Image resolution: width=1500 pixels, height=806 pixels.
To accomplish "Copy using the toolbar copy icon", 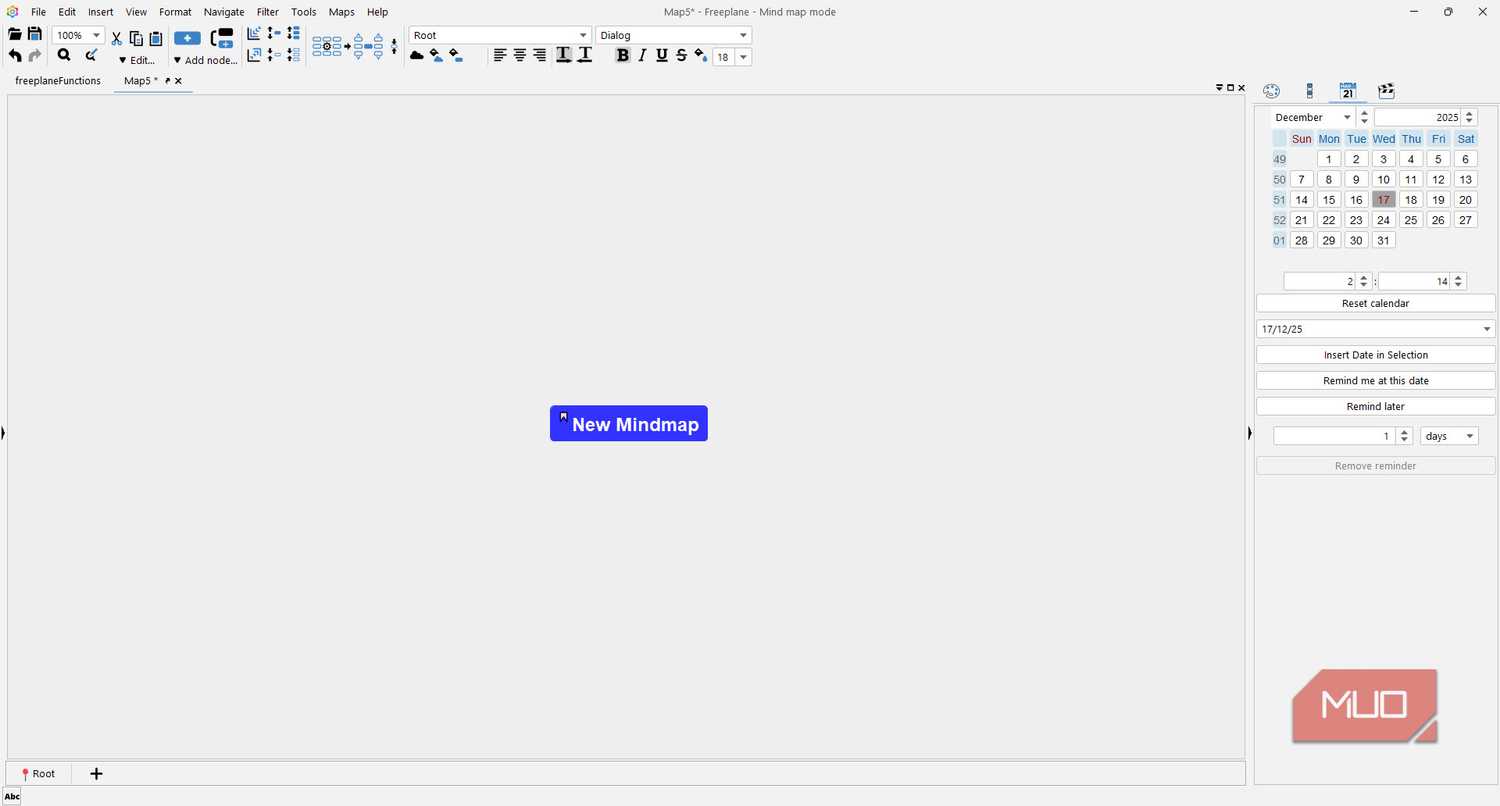I will pyautogui.click(x=136, y=39).
